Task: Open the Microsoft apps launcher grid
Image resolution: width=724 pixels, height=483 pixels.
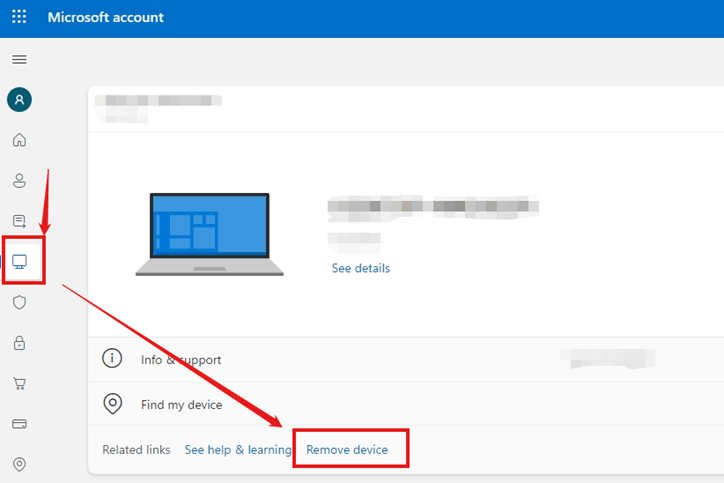Action: coord(19,17)
